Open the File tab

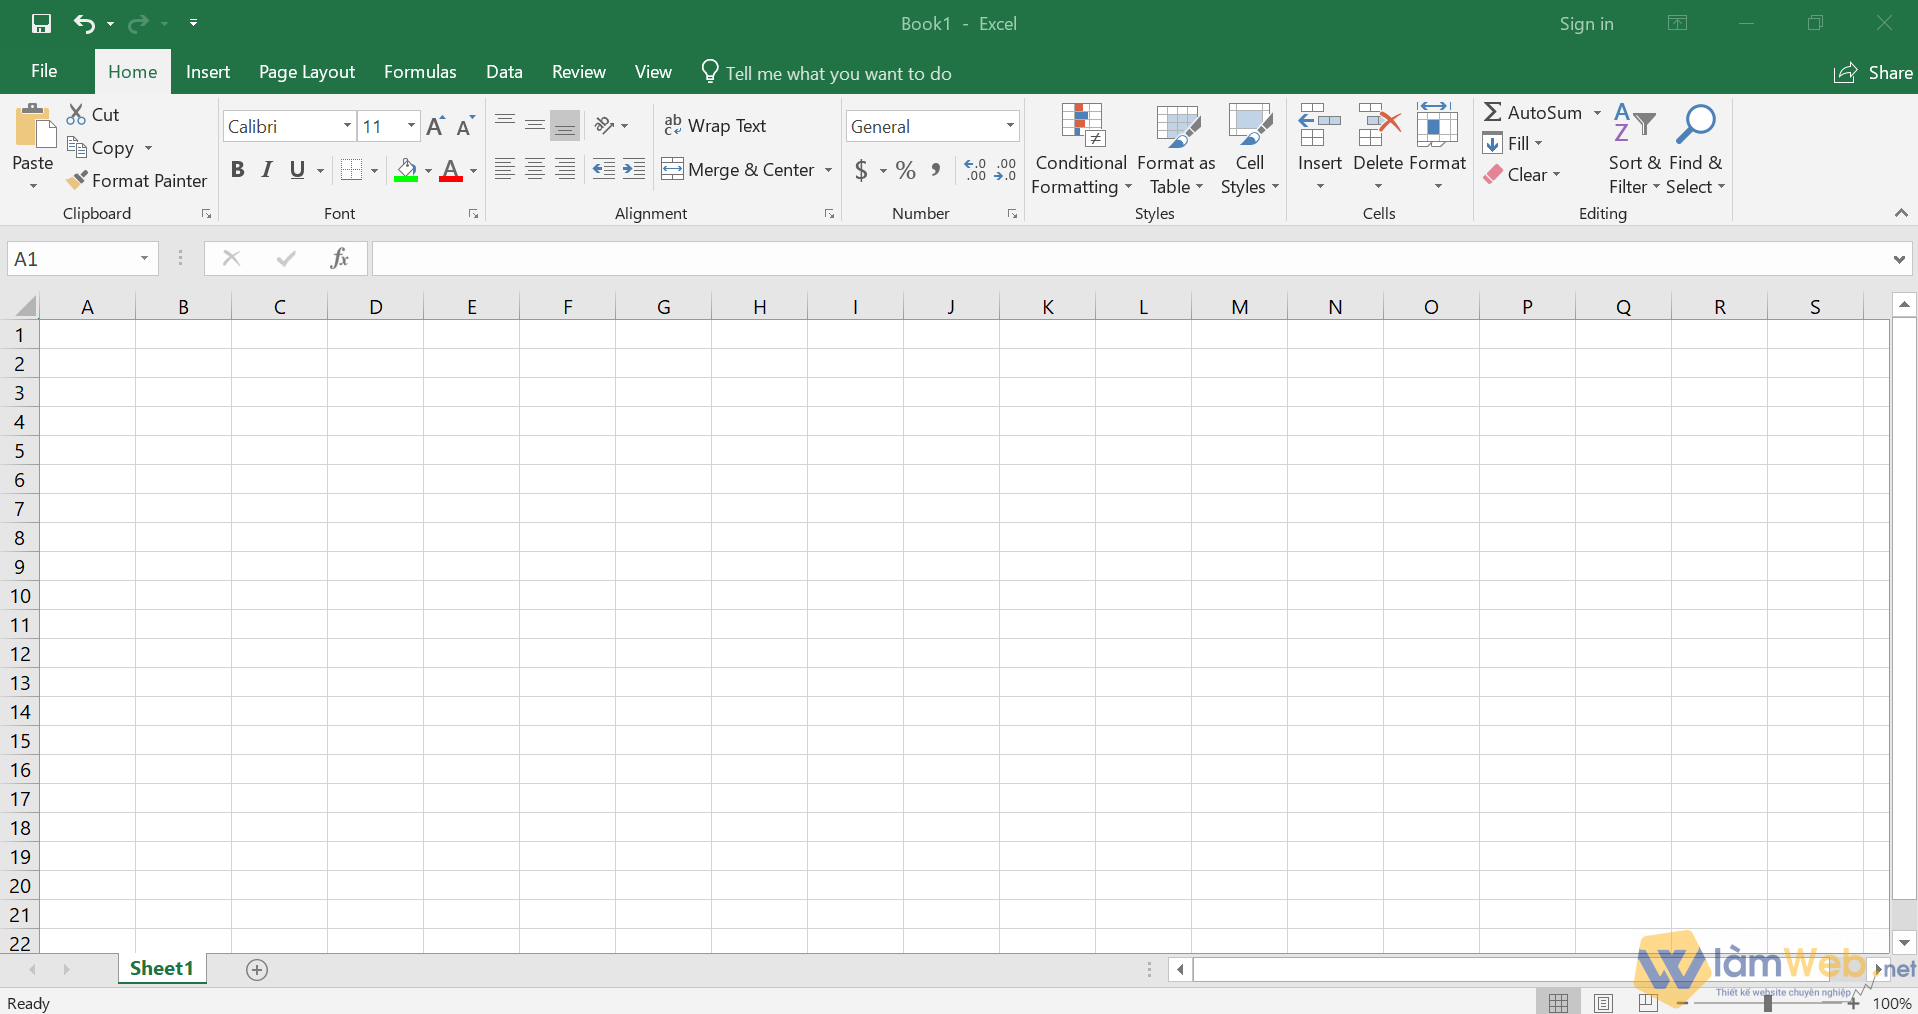click(x=44, y=71)
